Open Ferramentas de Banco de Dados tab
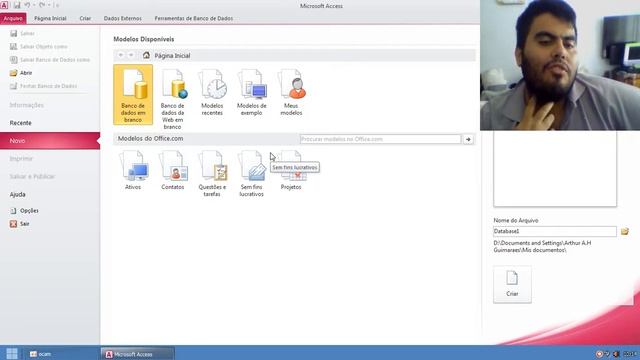 (x=193, y=18)
